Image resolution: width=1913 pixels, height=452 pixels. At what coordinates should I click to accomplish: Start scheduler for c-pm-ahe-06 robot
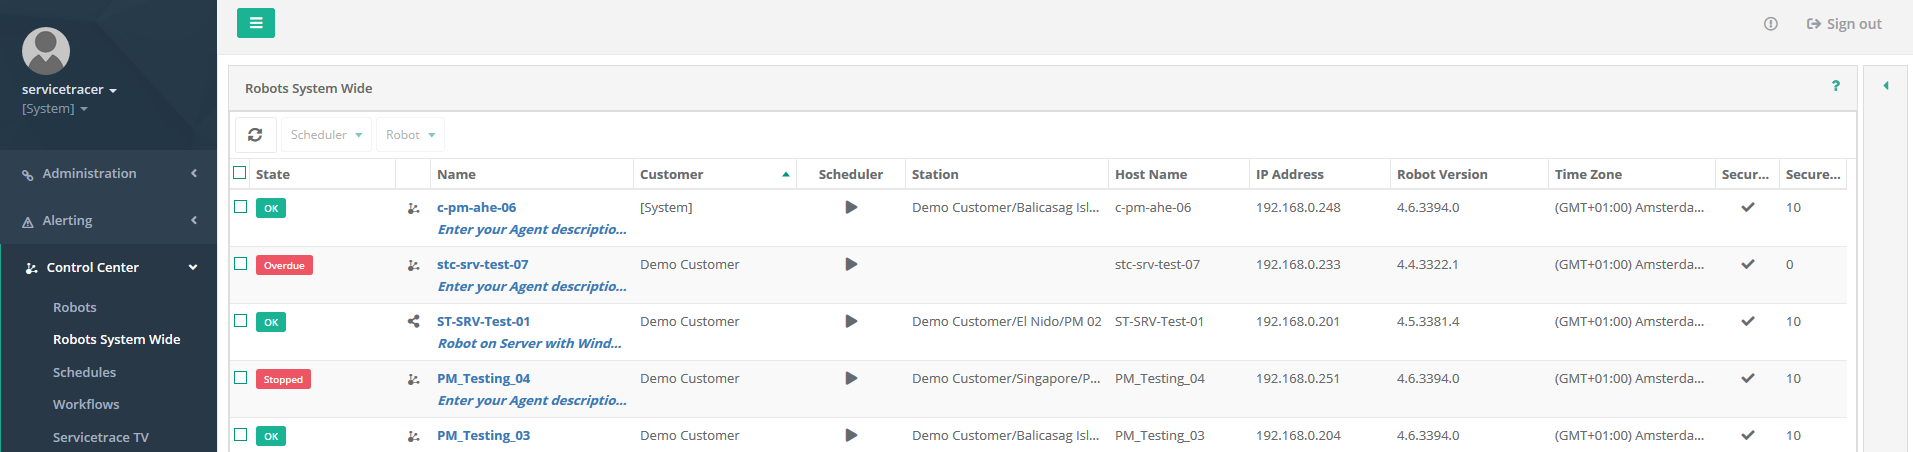[x=851, y=208]
